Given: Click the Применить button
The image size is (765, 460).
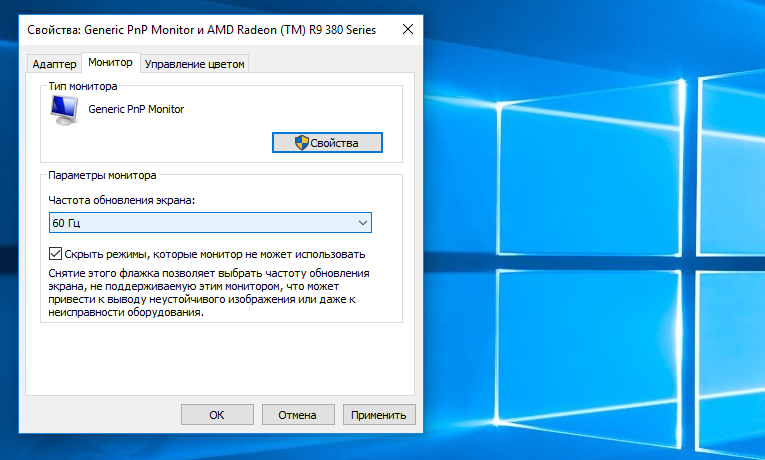Looking at the screenshot, I should (x=379, y=414).
